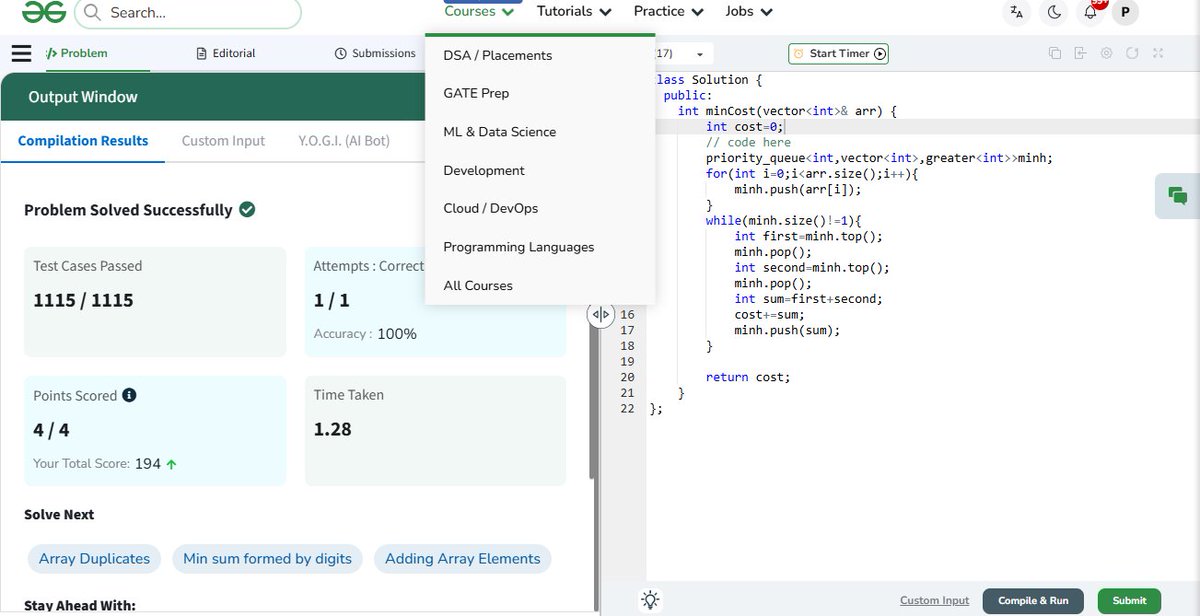Viewport: 1200px width, 616px height.
Task: Click the translate language icon
Action: point(1017,12)
